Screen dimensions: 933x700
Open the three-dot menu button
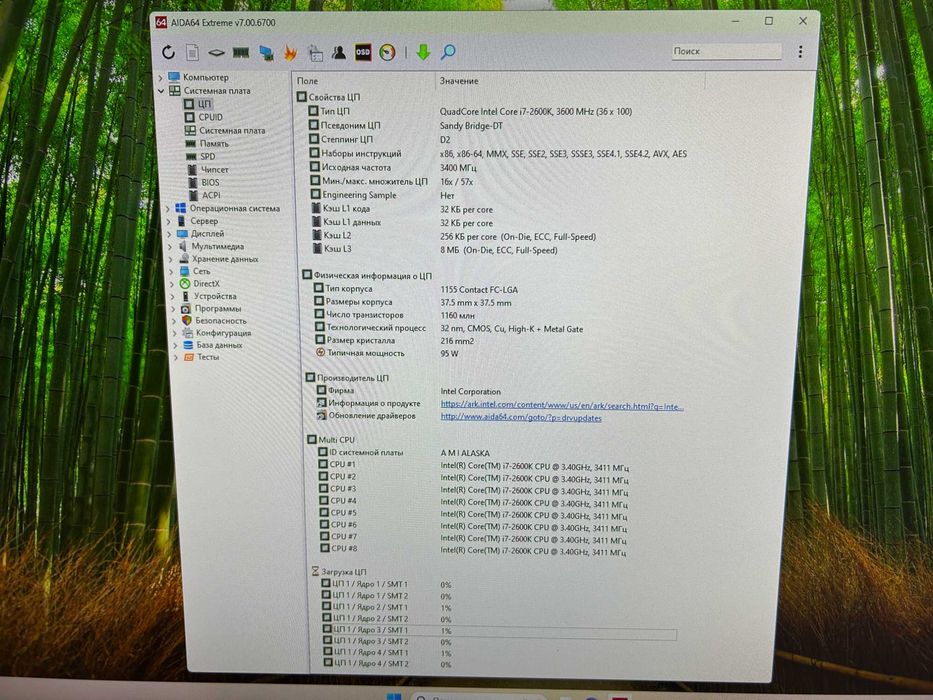point(800,52)
